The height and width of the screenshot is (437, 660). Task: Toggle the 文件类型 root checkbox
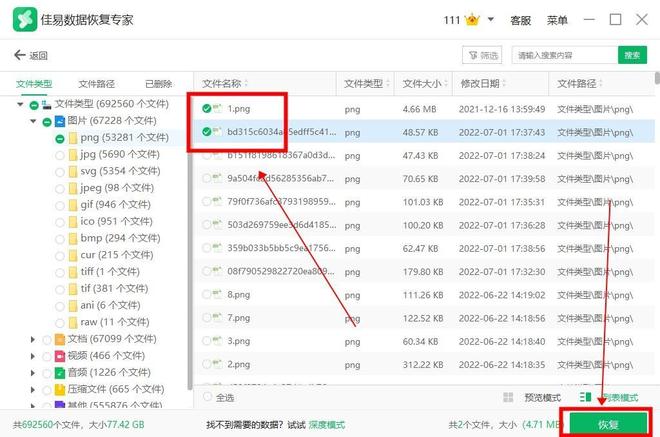point(34,105)
